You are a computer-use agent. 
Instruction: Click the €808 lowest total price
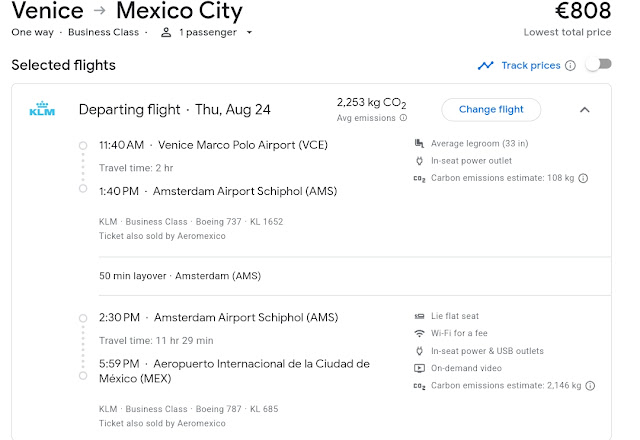[583, 11]
